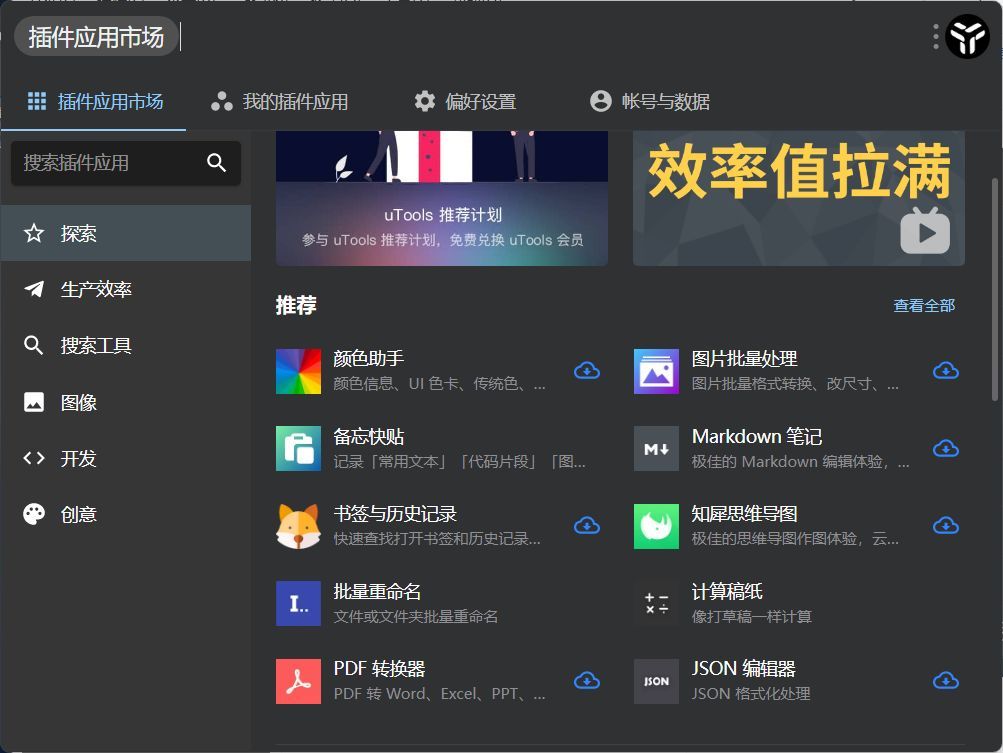Select 探索 in the sidebar
This screenshot has height=753, width=1003.
pos(126,233)
